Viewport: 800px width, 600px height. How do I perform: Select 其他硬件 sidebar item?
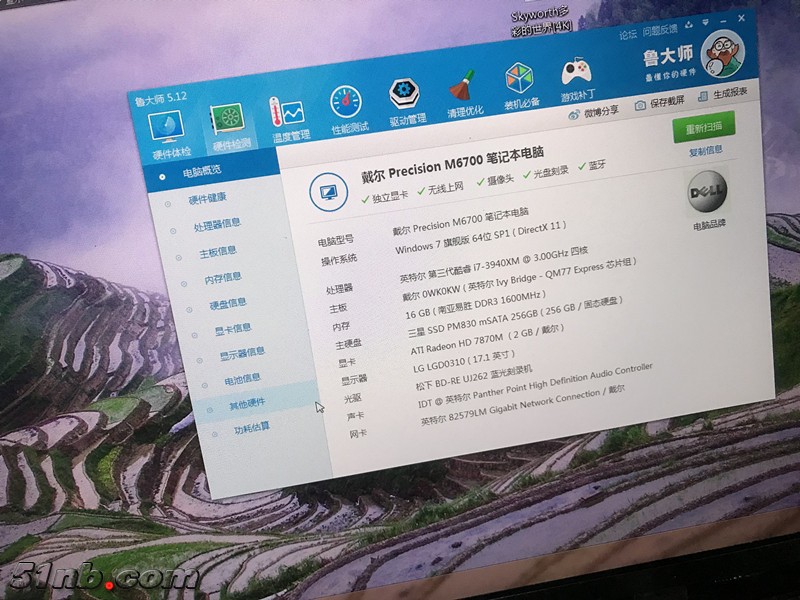(246, 403)
